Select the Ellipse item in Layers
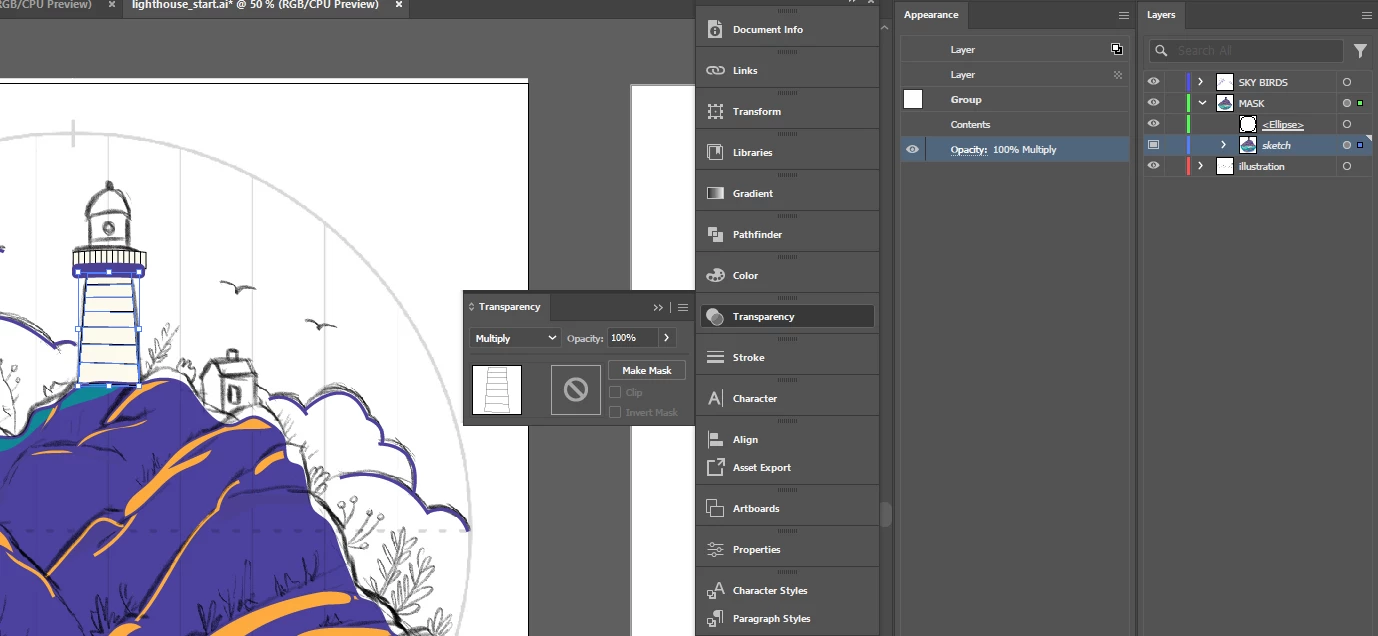This screenshot has height=636, width=1378. tap(1283, 125)
